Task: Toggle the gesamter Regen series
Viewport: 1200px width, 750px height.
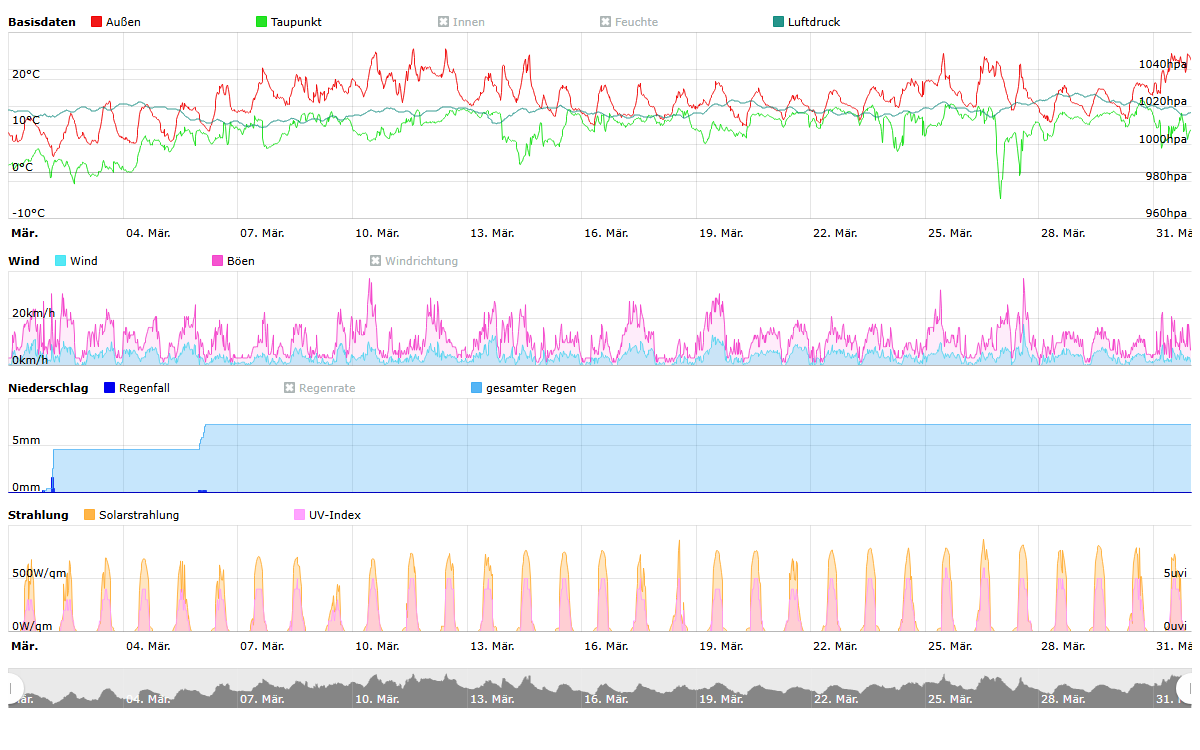Action: (530, 388)
